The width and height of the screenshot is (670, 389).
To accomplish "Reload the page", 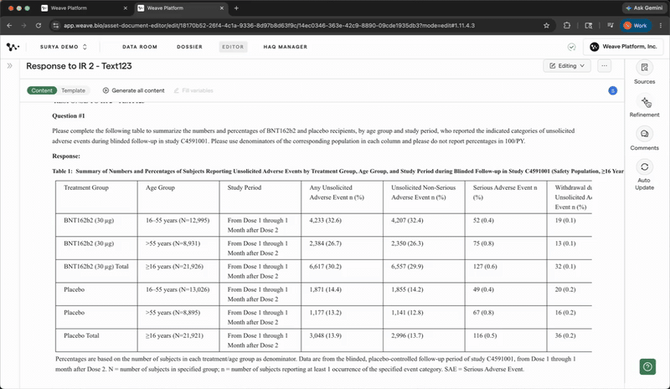I will pyautogui.click(x=38, y=26).
